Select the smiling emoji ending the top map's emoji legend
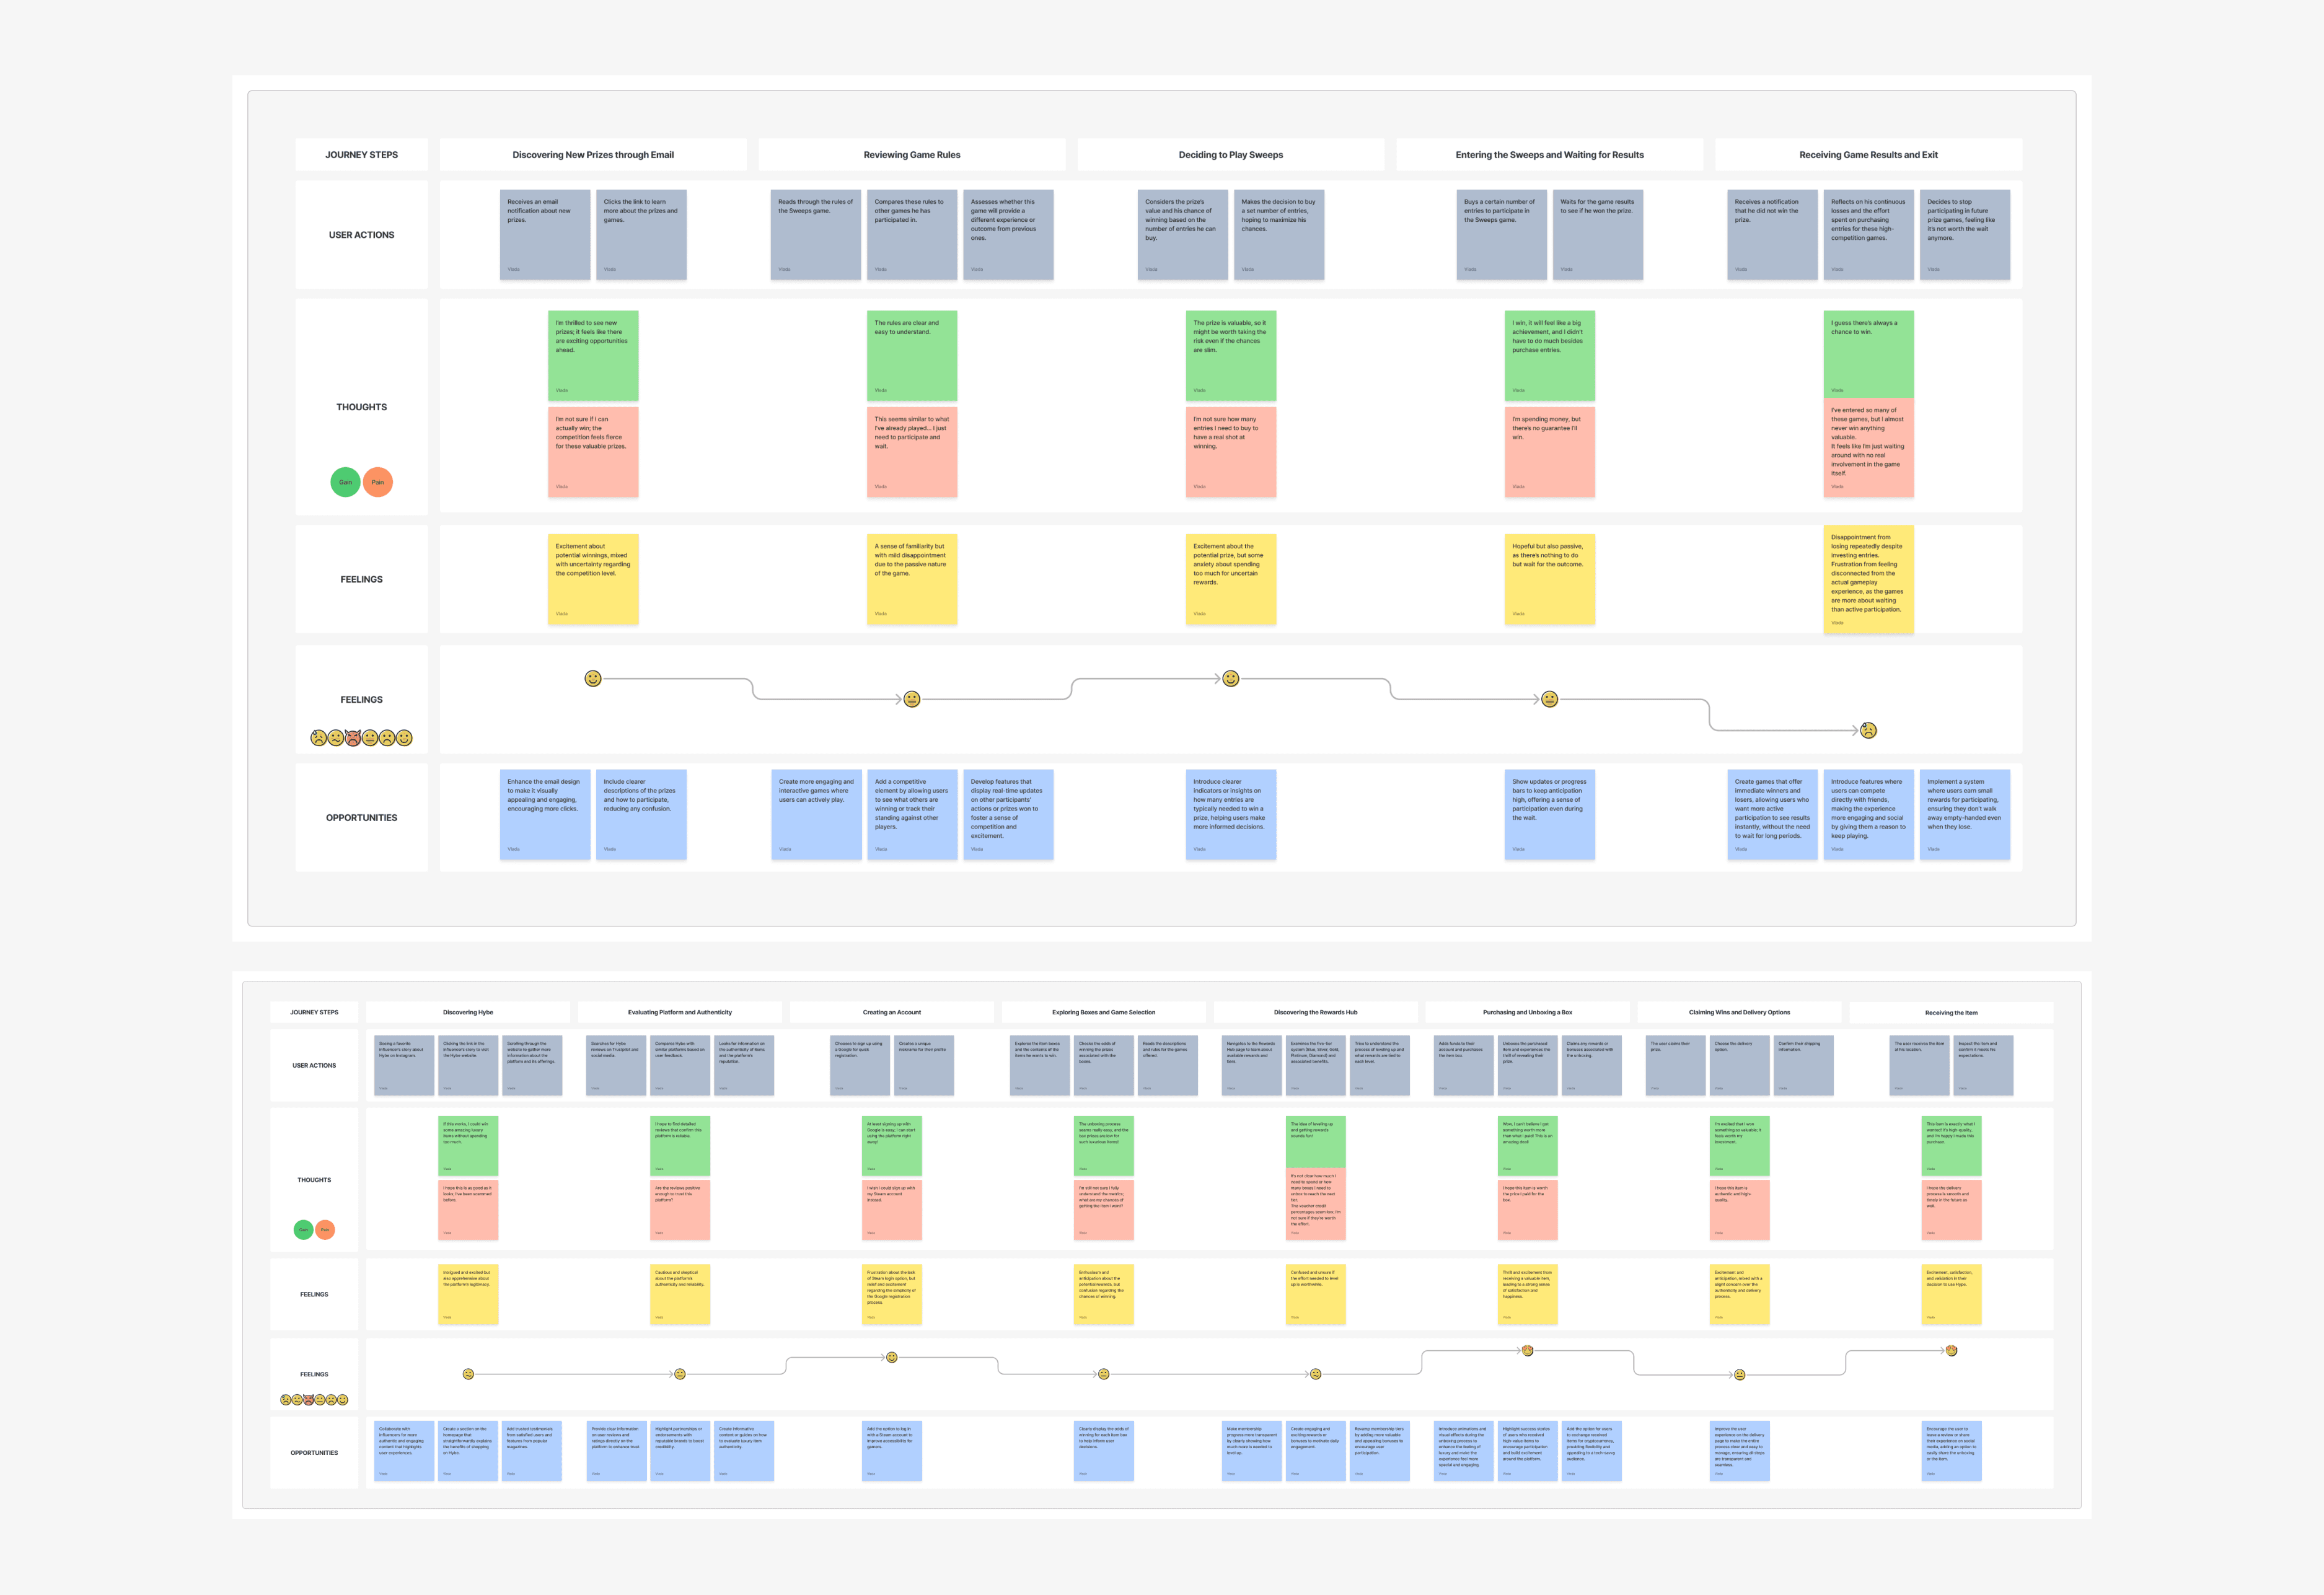The height and width of the screenshot is (1595, 2324). point(404,738)
